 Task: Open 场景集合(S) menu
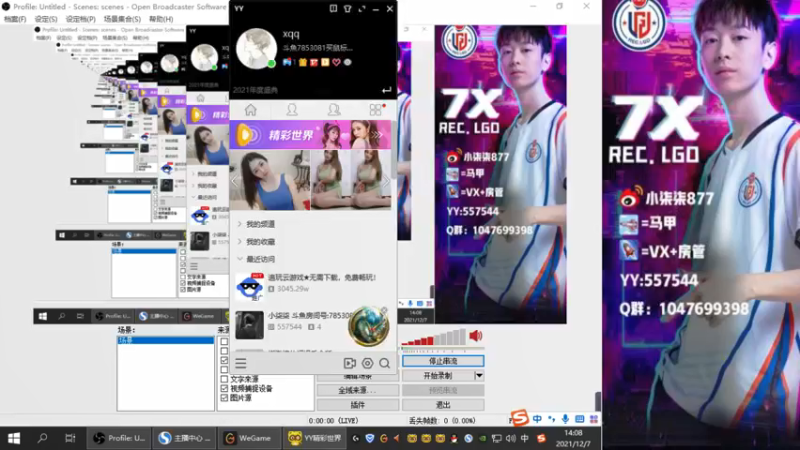[122, 19]
